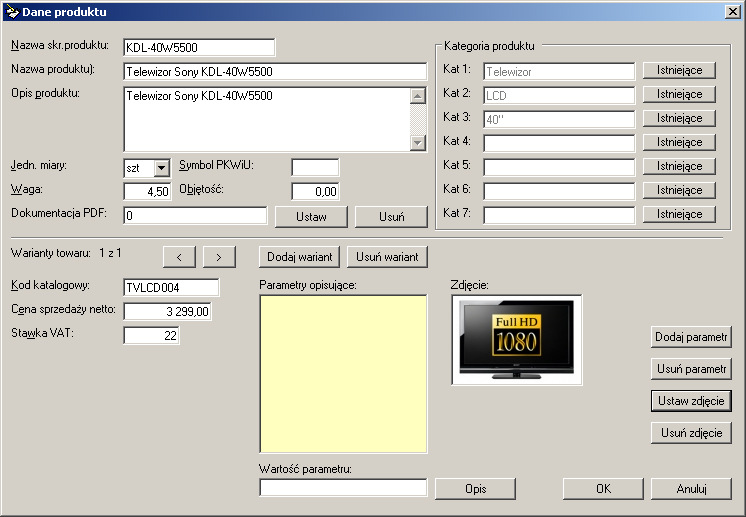Viewport: 746px width, 517px height.
Task: Click Istniejące button for Kat 3
Action: 679,118
